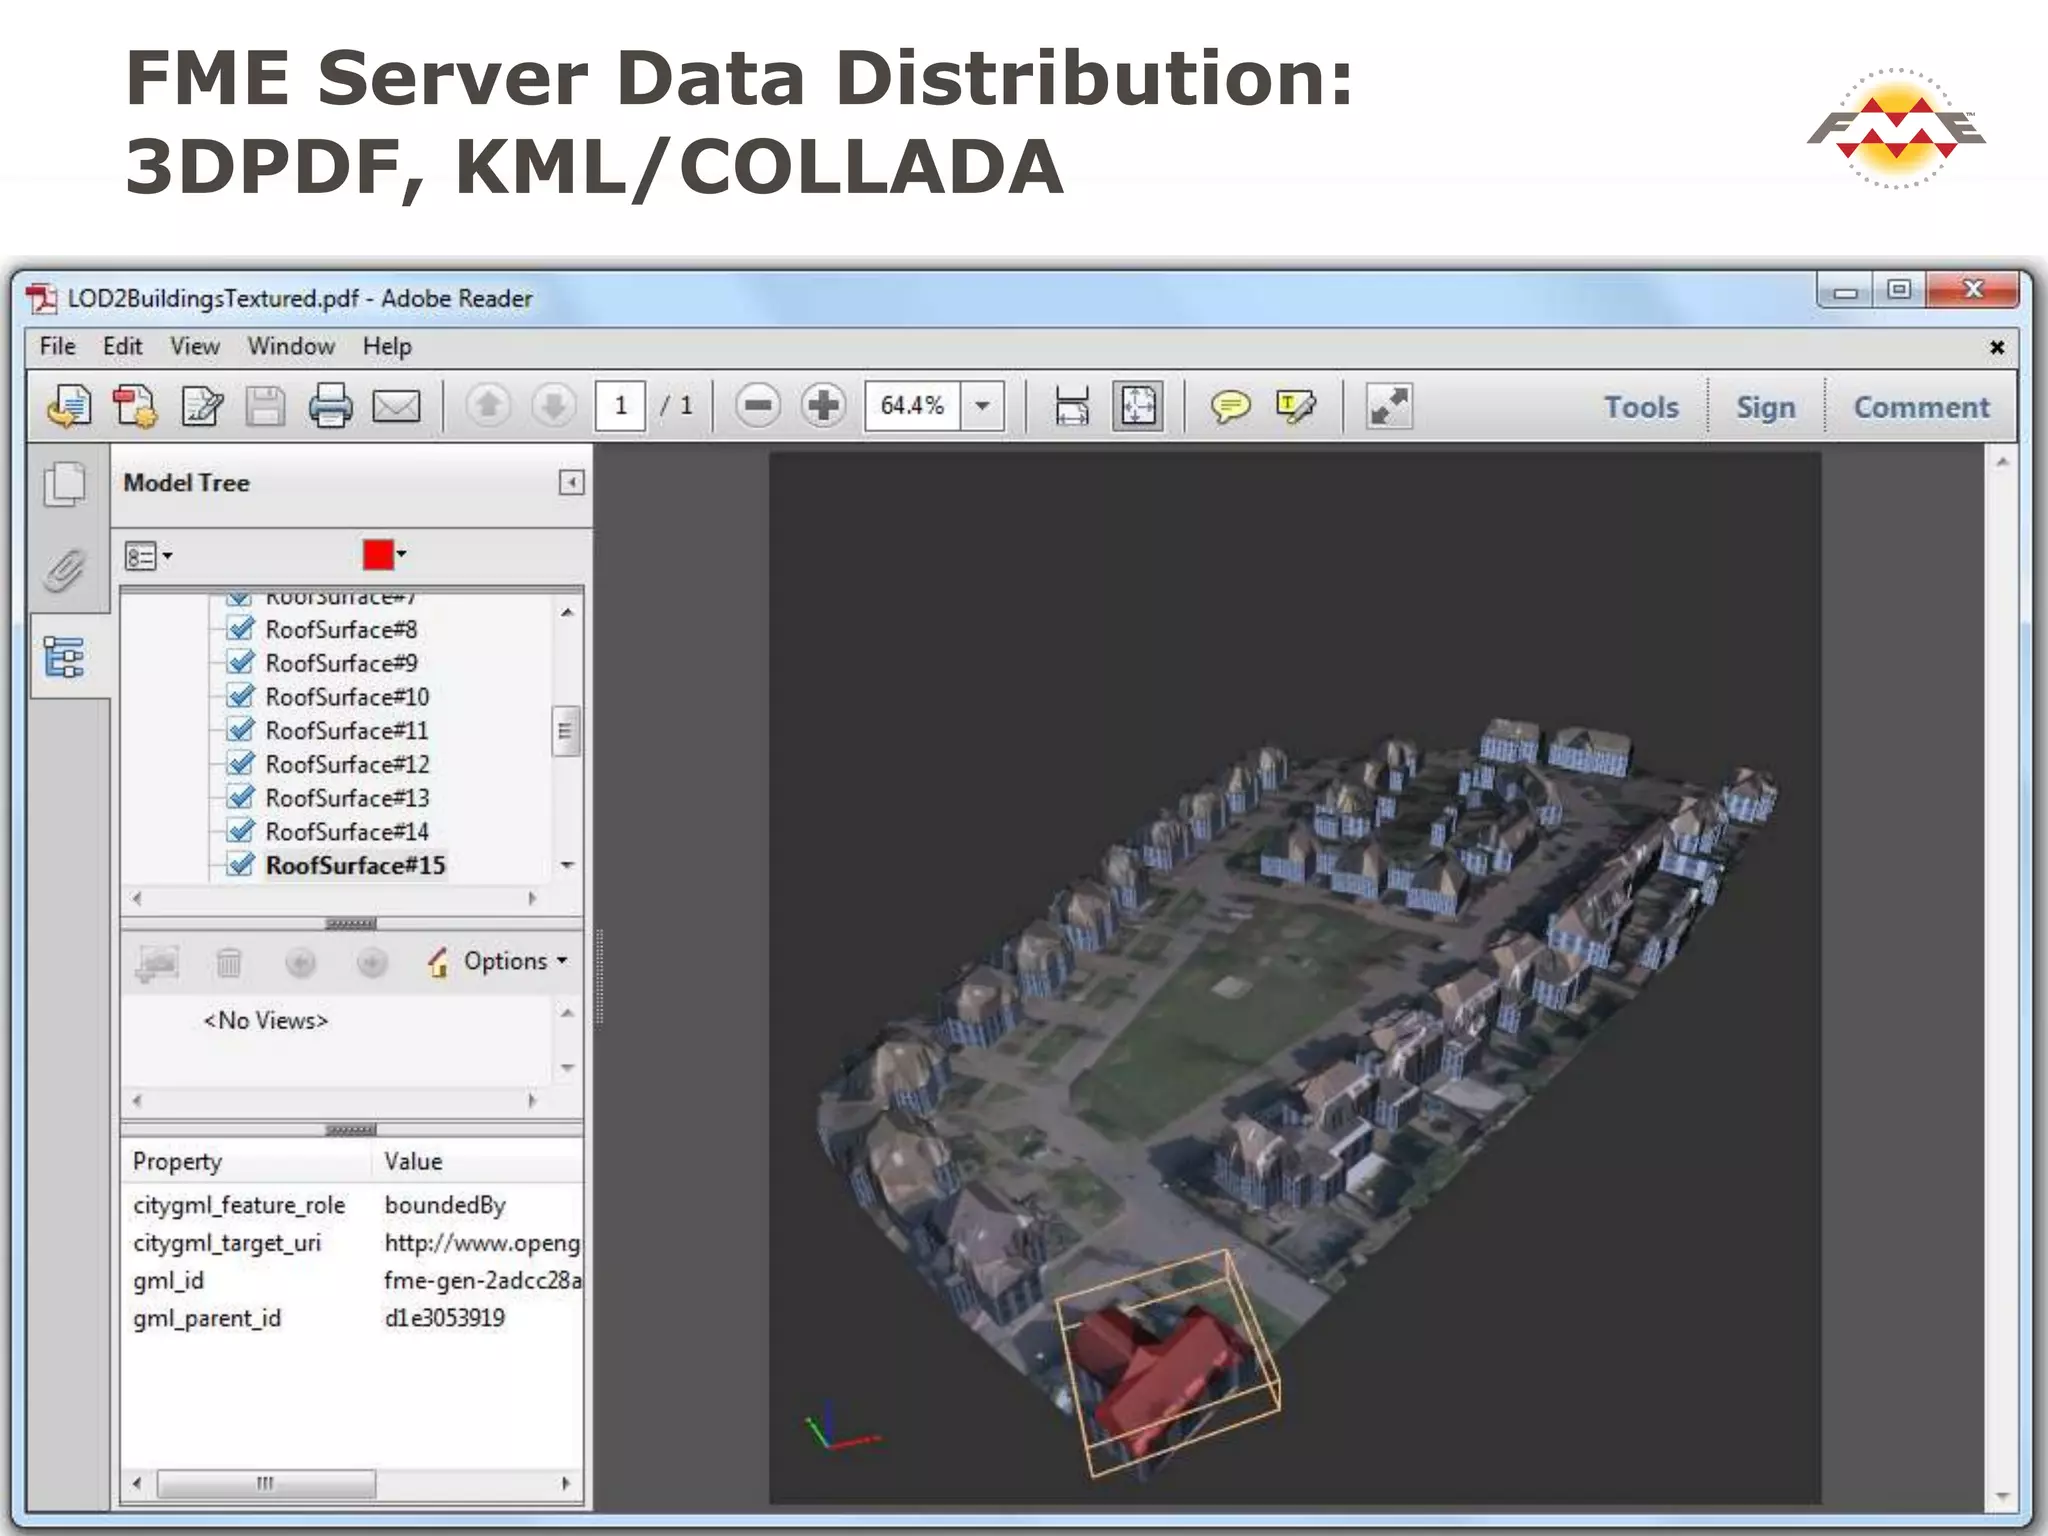2048x1536 pixels.
Task: Click the properties horizontal scrollbar thumb
Action: click(x=266, y=1483)
